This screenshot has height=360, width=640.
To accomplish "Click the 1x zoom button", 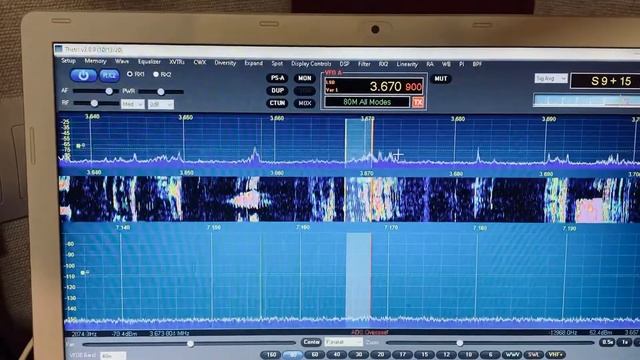I will tap(625, 343).
